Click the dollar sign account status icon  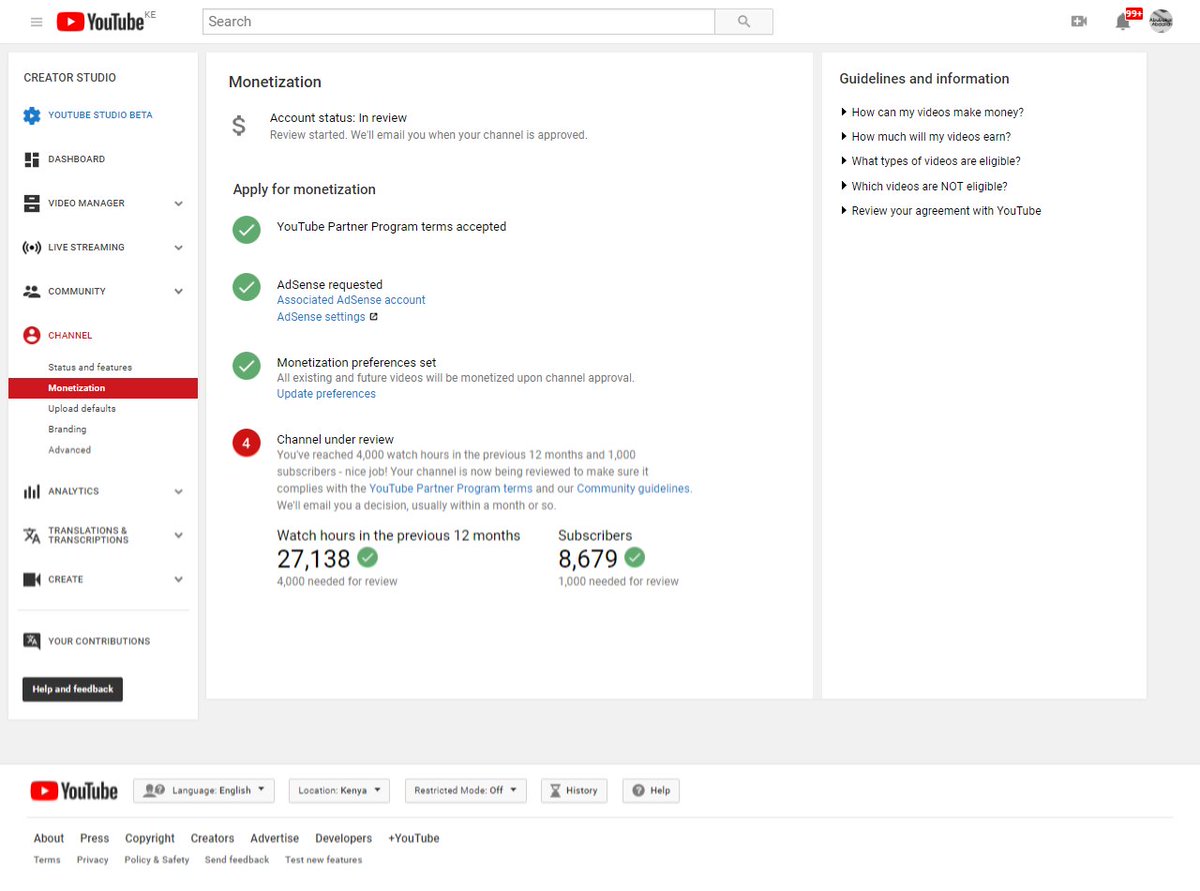pos(238,125)
